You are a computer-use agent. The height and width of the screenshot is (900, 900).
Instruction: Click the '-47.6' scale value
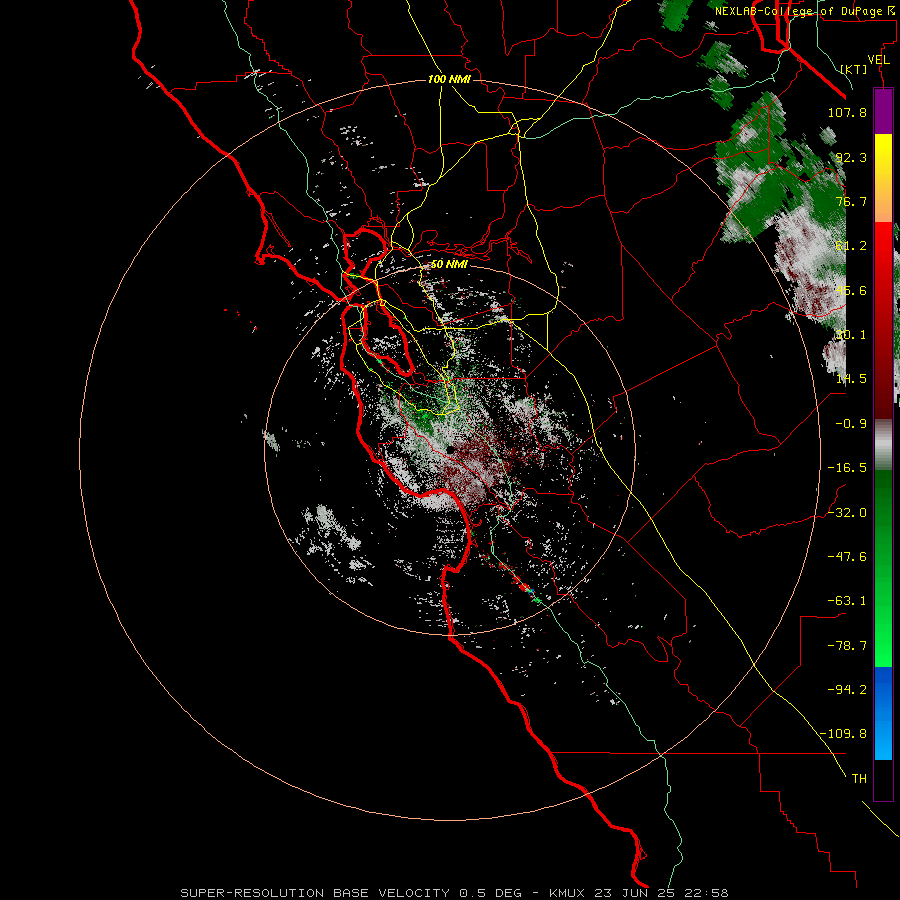click(x=847, y=557)
